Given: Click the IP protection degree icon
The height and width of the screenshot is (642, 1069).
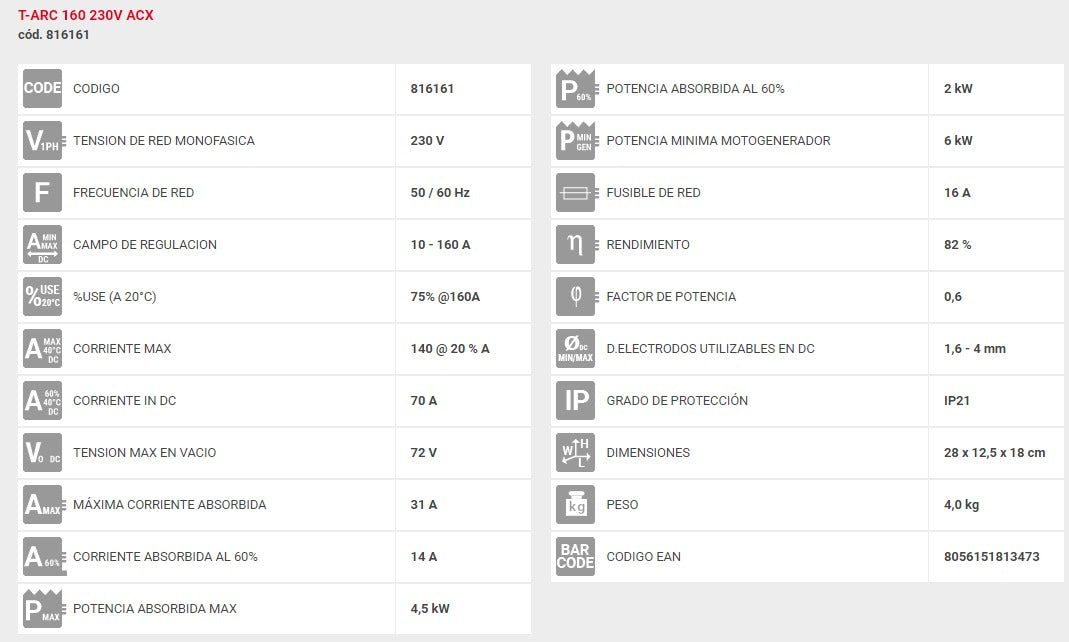Looking at the screenshot, I should click(575, 401).
